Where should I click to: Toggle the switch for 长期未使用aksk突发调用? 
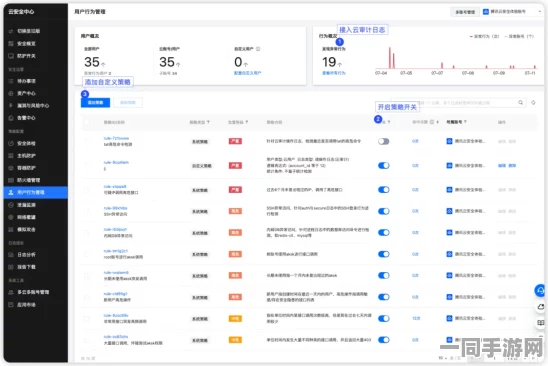click(383, 275)
